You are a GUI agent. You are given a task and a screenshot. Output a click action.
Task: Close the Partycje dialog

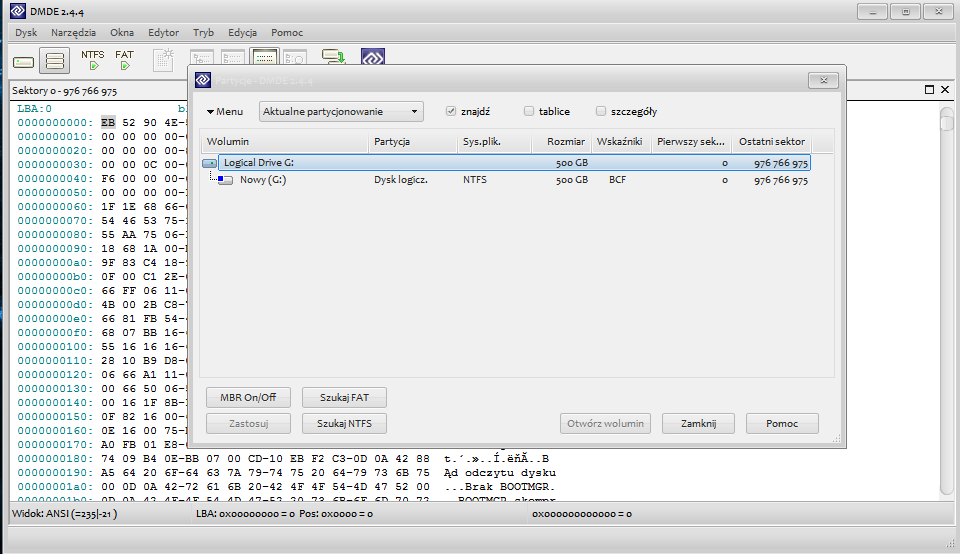(823, 80)
